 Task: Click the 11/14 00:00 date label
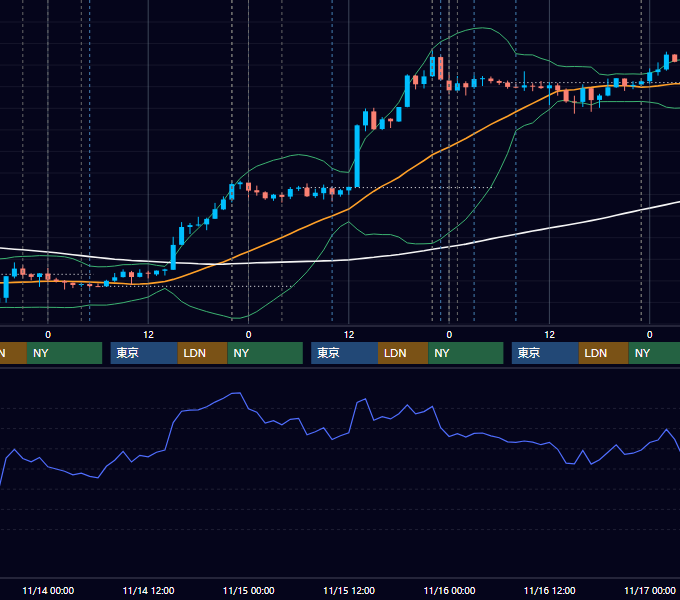click(48, 590)
